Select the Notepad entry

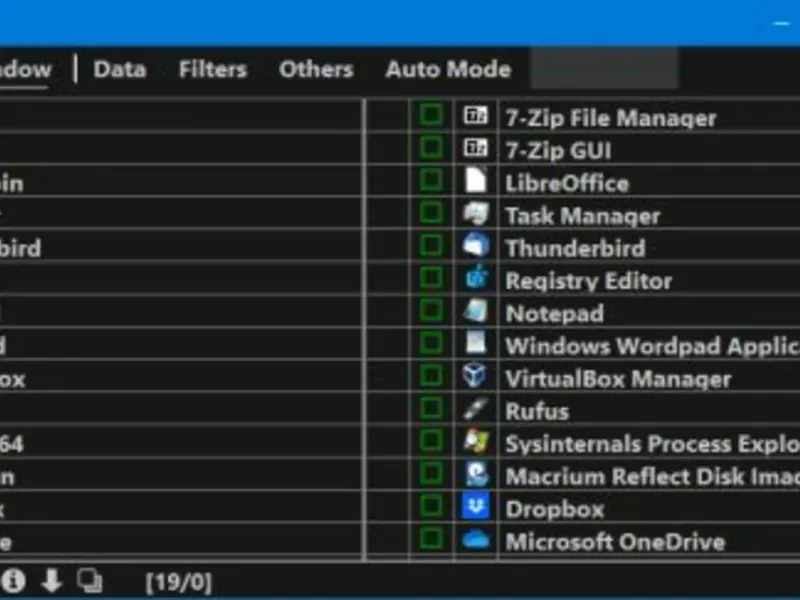[555, 313]
